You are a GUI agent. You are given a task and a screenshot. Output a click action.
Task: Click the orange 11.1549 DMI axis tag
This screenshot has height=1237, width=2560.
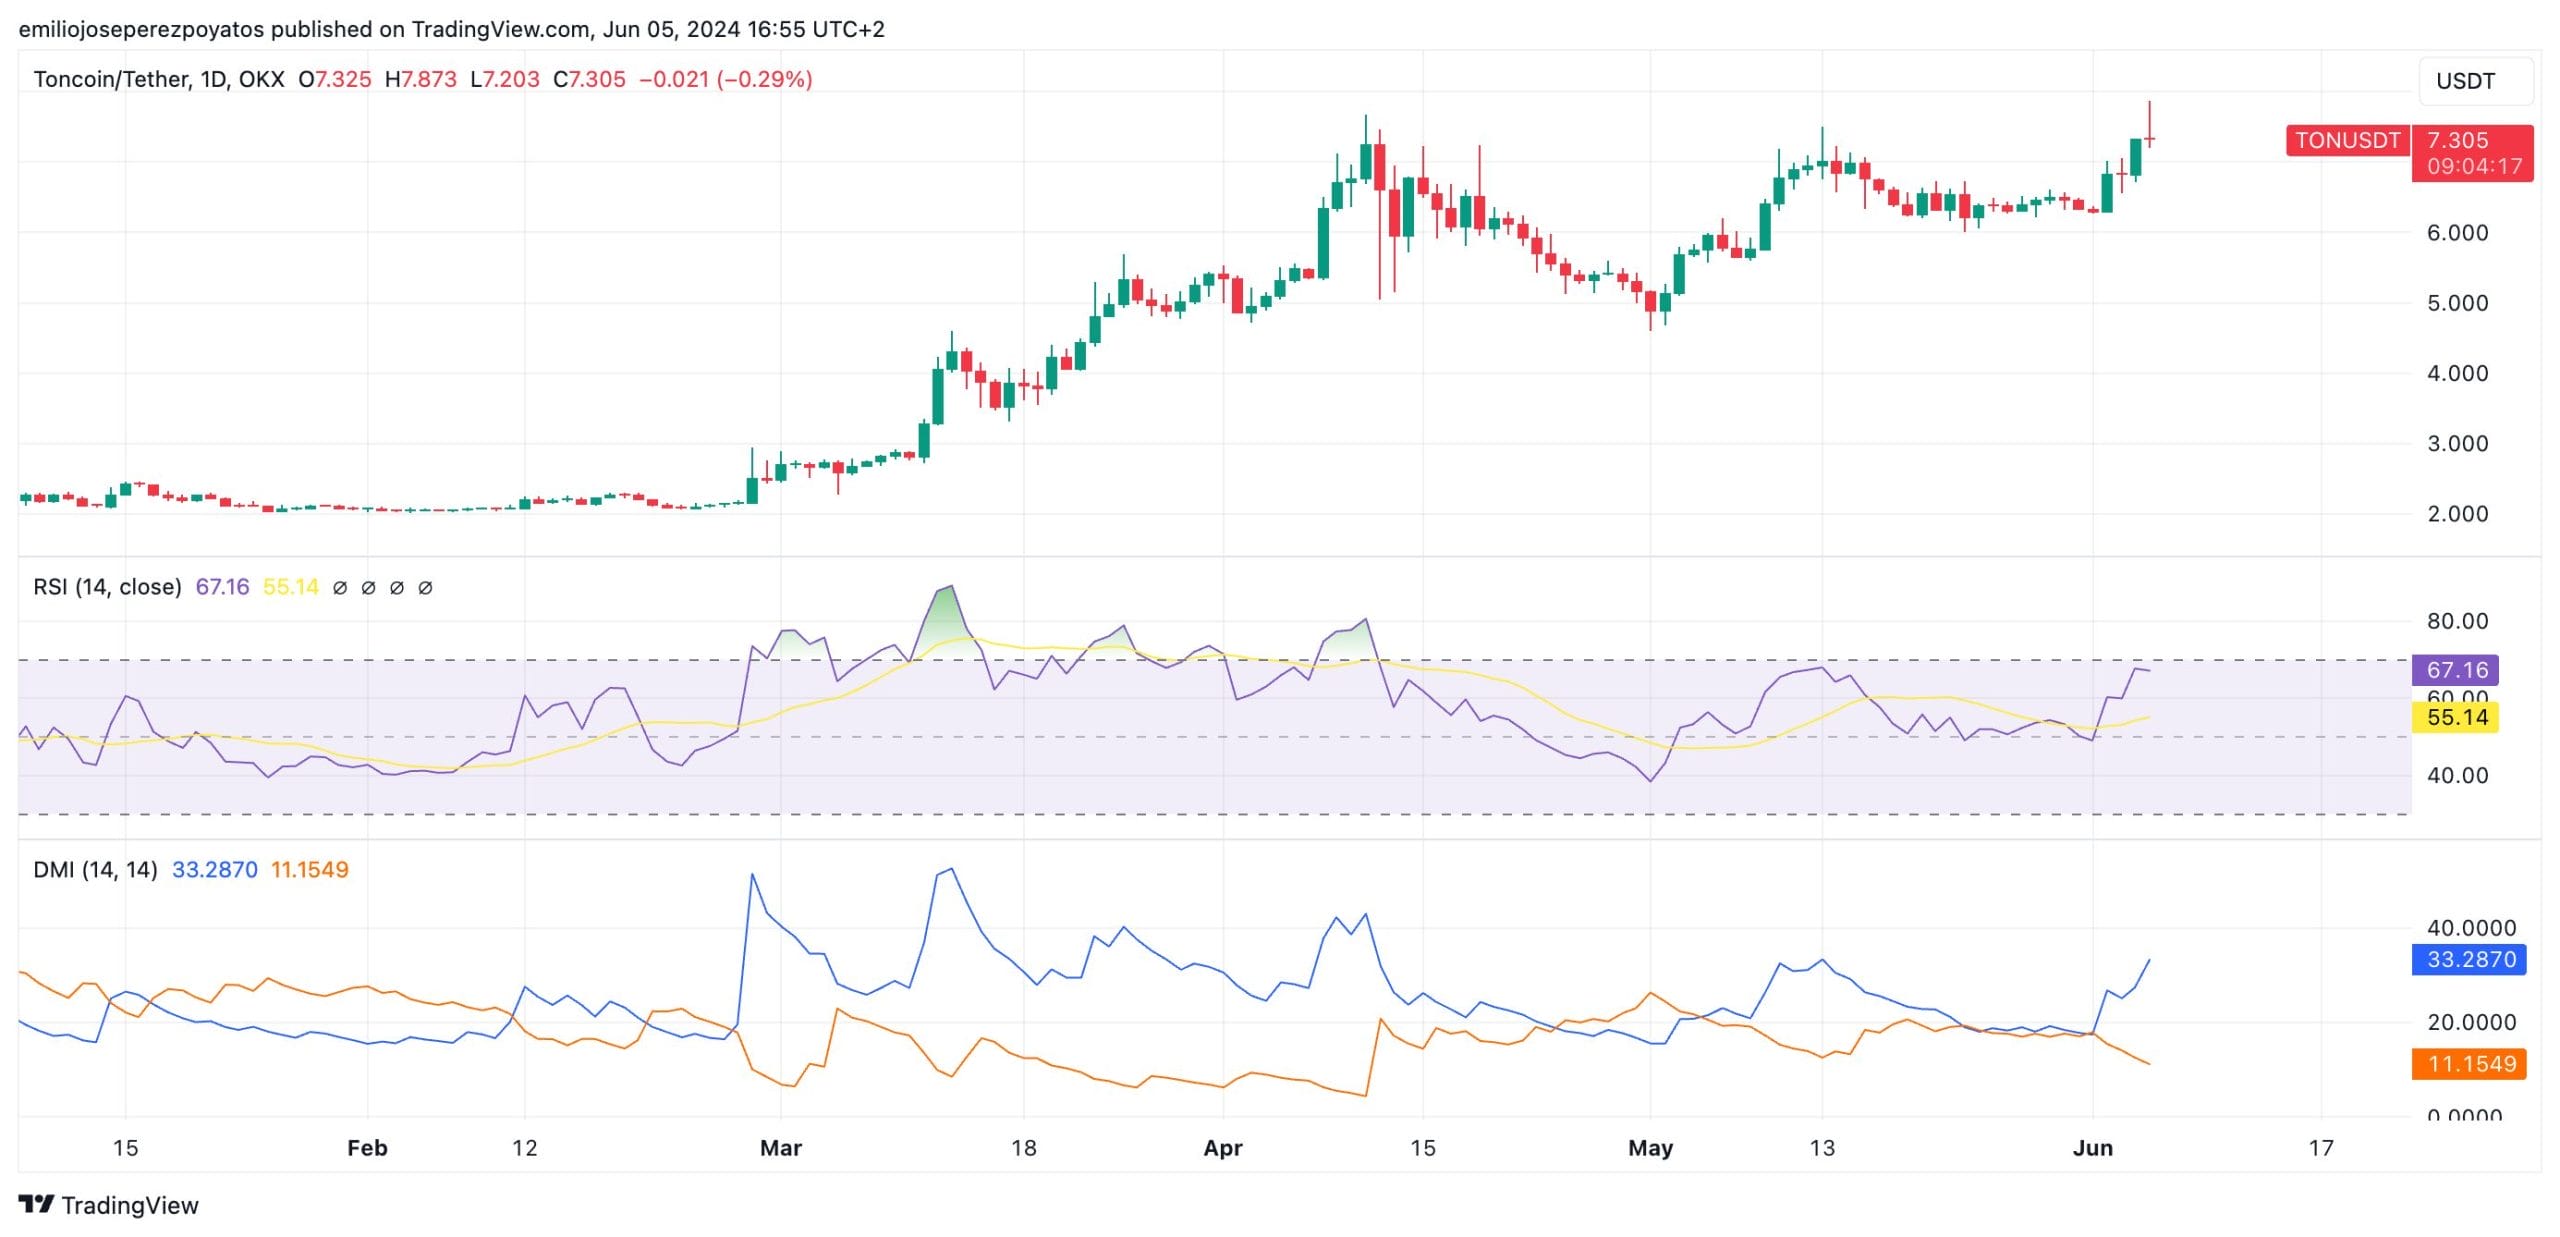coord(2469,1063)
